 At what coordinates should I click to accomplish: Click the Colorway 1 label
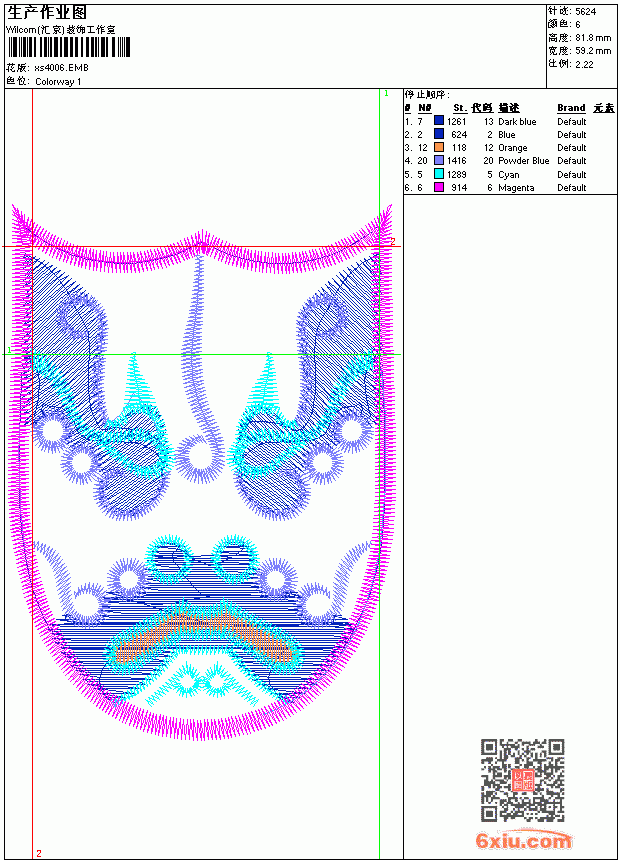pos(58,82)
